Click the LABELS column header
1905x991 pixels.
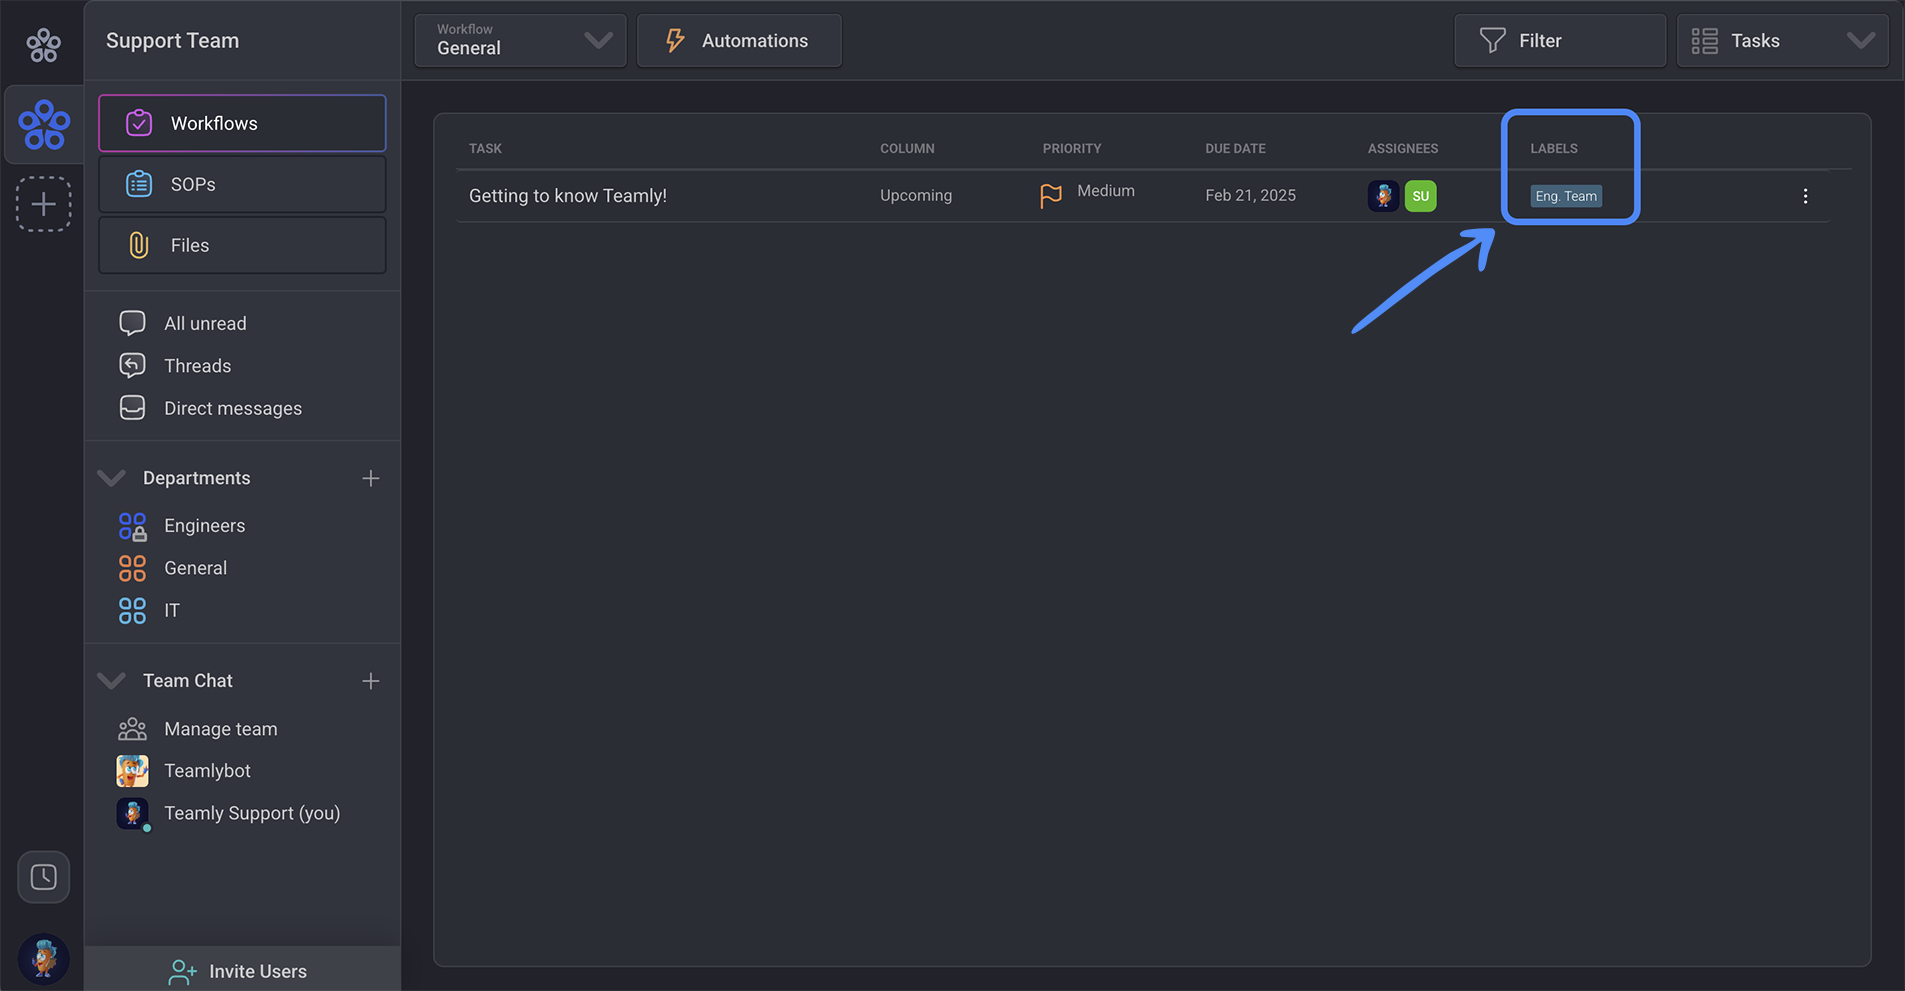(1554, 148)
